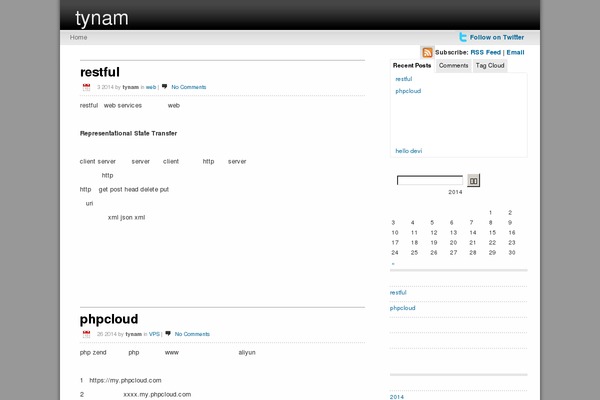Open the phpcloud post heading

pyautogui.click(x=109, y=319)
